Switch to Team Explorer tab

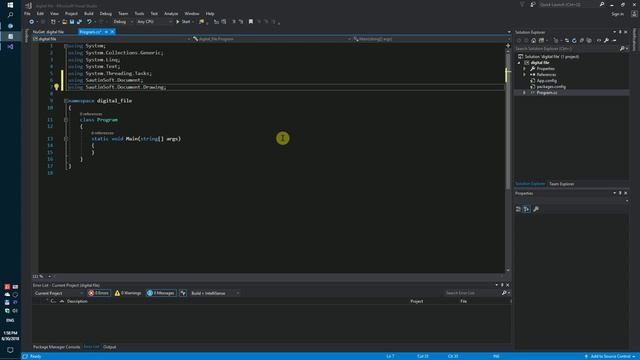point(562,184)
